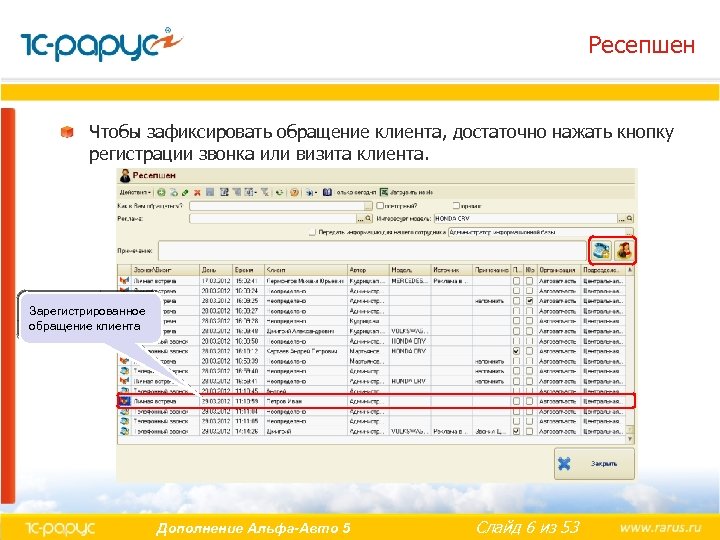Click the Модель column header
This screenshot has height=540, width=720.
click(x=410, y=270)
